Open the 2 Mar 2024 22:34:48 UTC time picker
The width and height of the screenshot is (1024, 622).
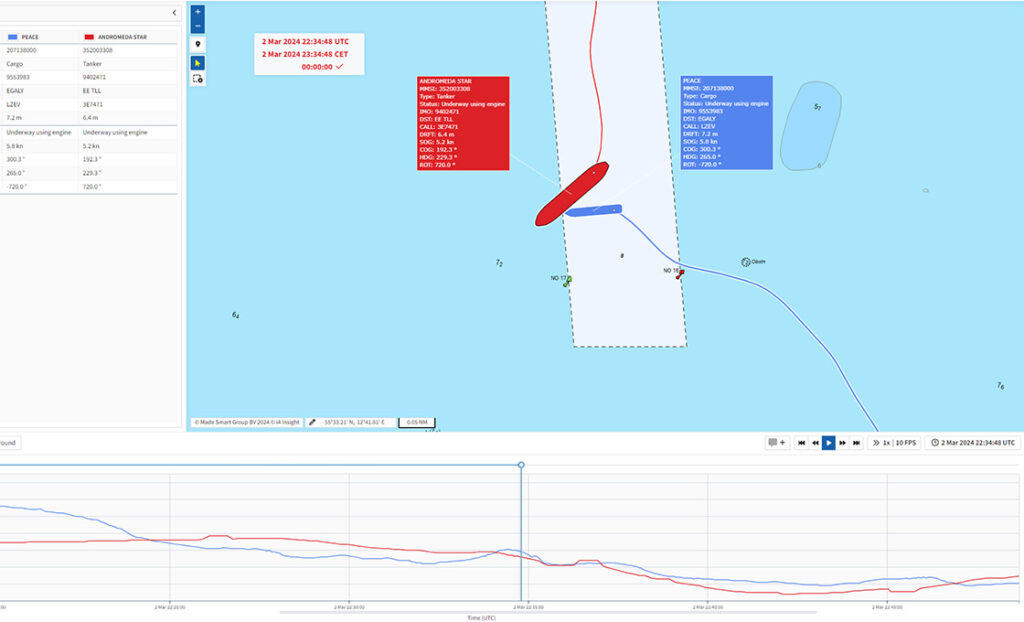click(x=972, y=443)
